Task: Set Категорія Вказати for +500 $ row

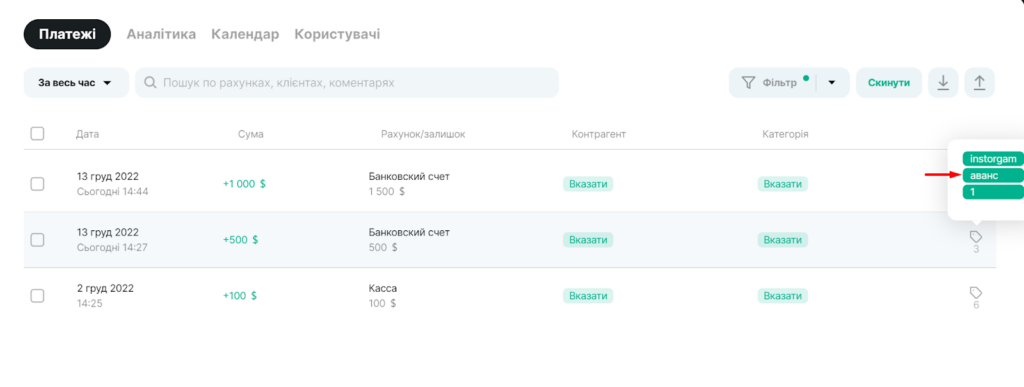Action: point(782,240)
